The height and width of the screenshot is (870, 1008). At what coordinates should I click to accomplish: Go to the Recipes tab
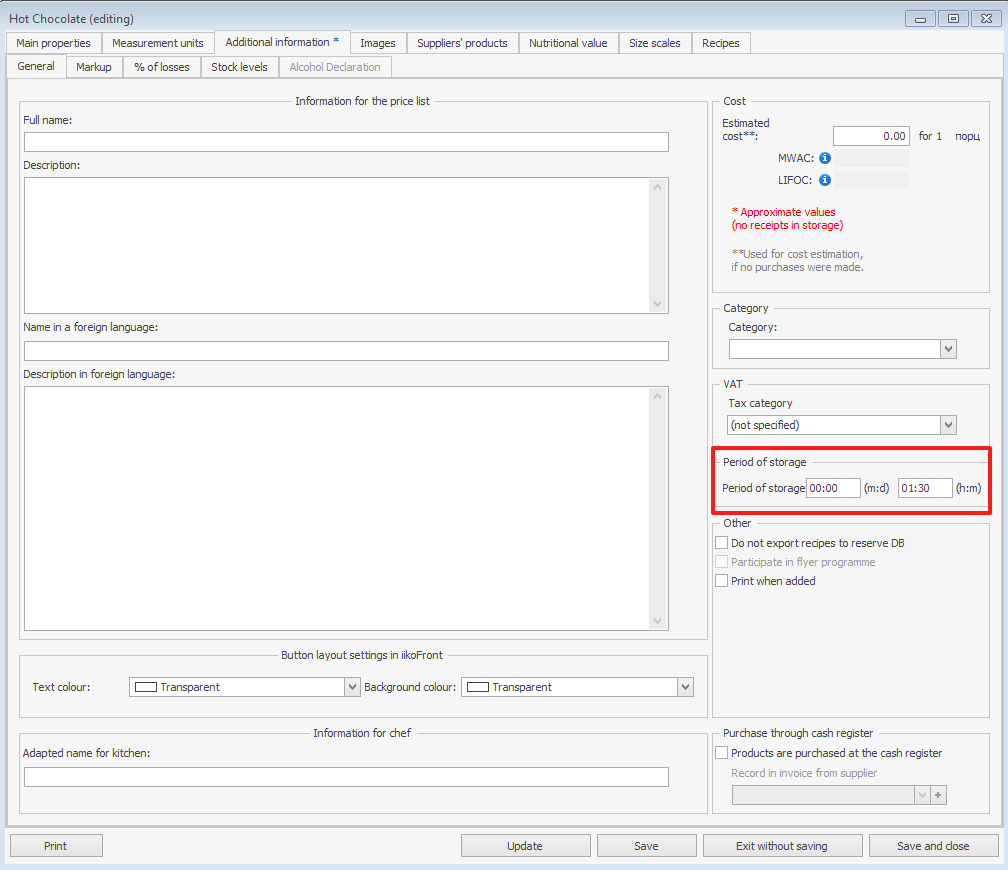click(720, 43)
